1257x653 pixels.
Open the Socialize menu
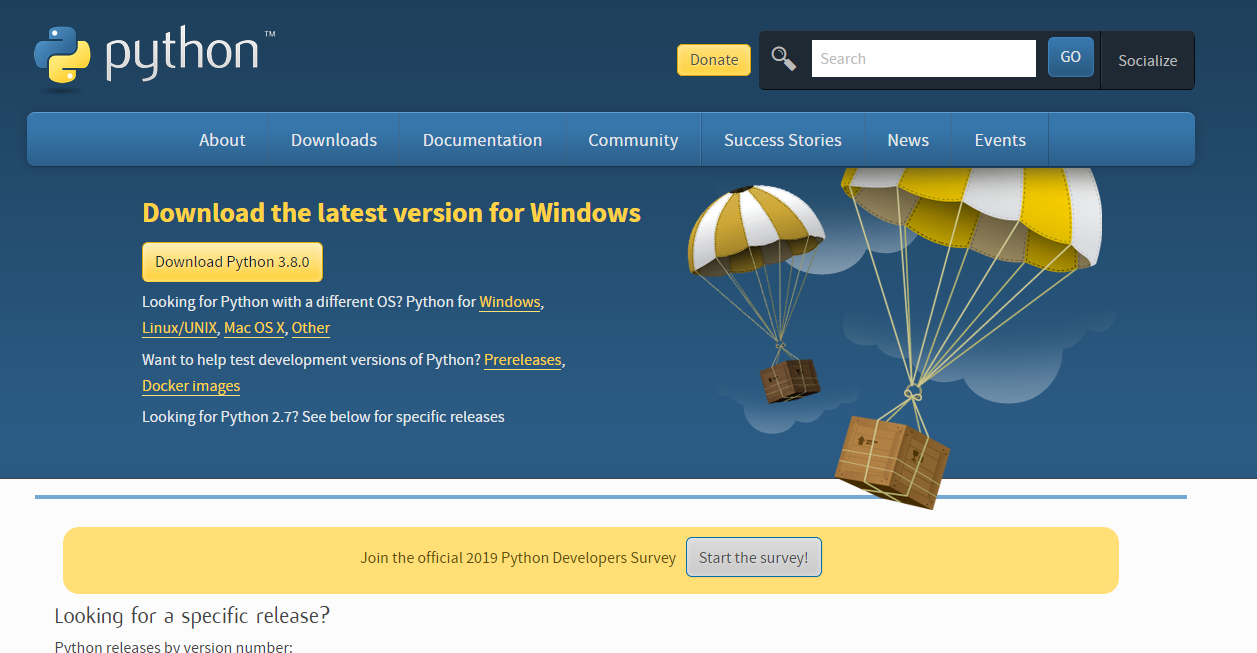point(1147,60)
